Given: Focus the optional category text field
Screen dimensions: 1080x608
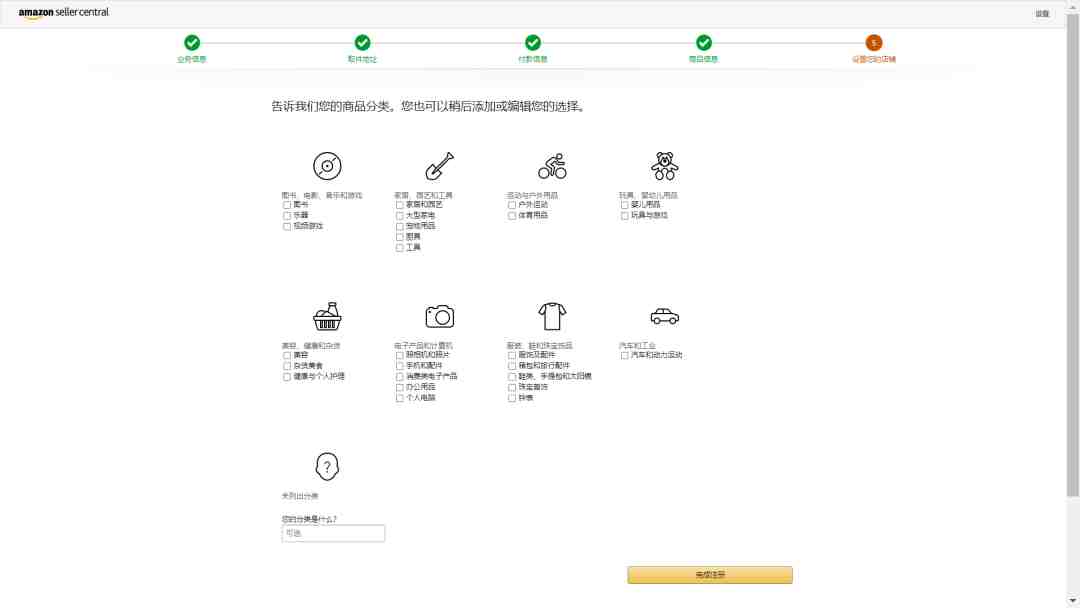Looking at the screenshot, I should coord(333,533).
